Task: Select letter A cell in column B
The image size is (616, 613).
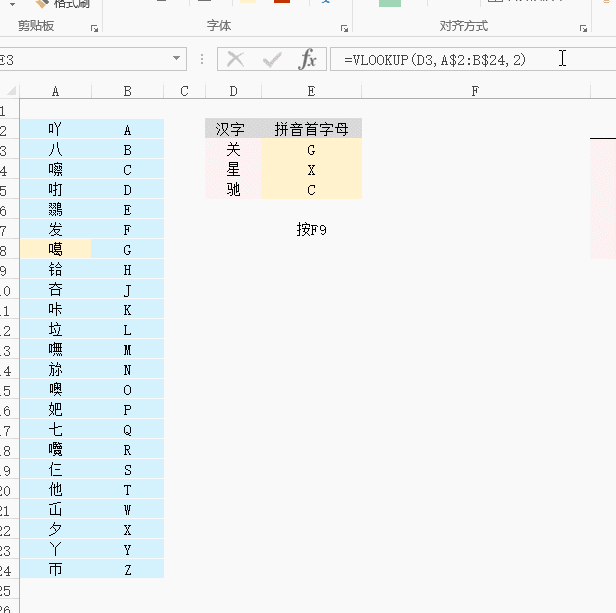Action: coord(127,129)
